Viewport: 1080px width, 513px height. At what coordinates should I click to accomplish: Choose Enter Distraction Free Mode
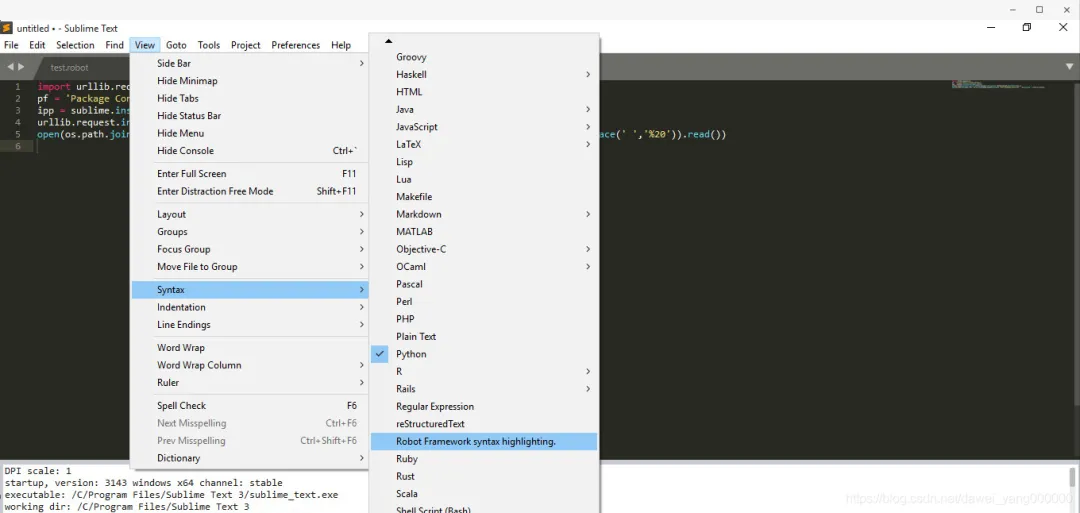[250, 191]
